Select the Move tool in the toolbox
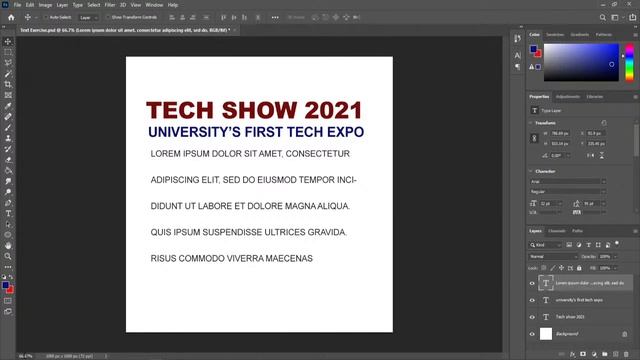Viewport: 640px width, 360px height. pyautogui.click(x=8, y=41)
